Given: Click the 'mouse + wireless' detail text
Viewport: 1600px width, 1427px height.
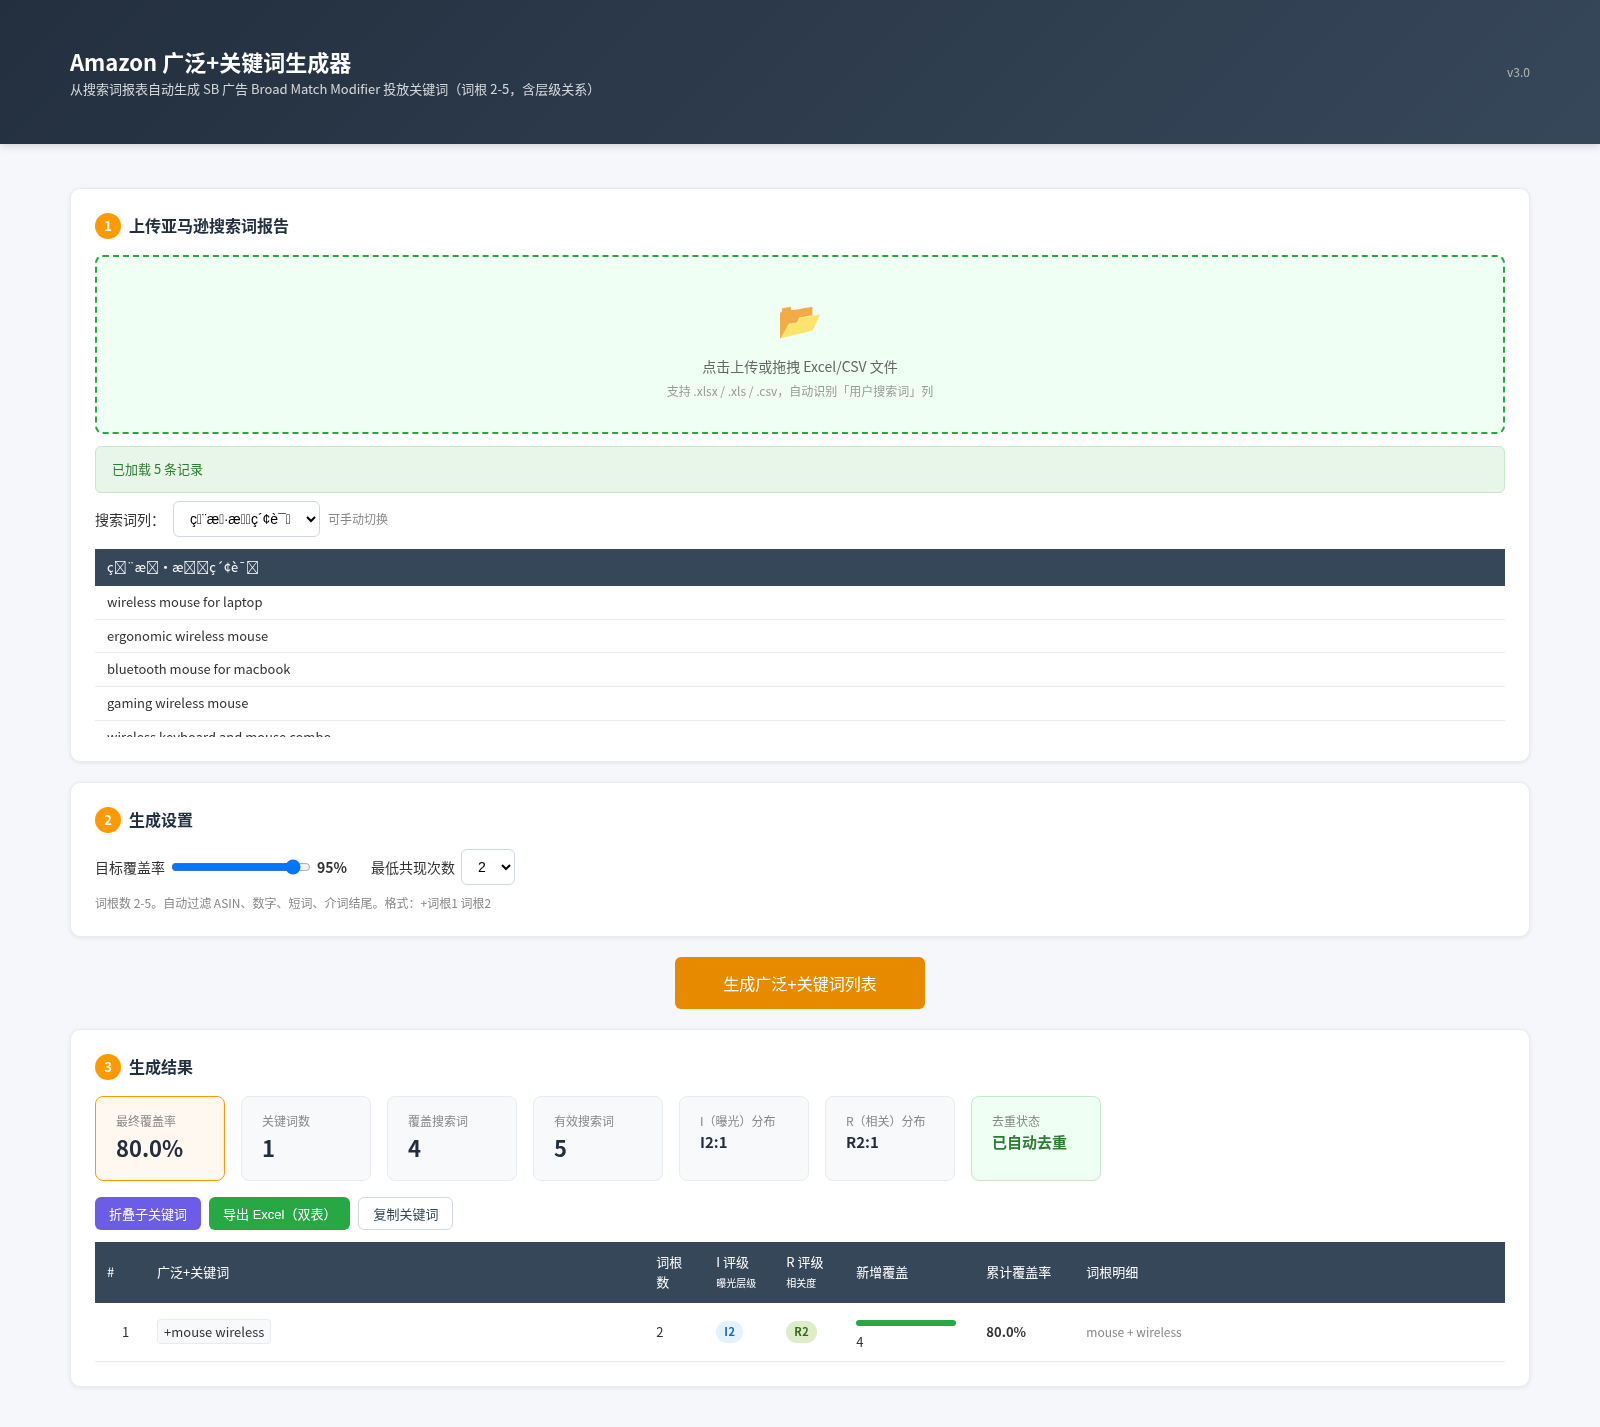Looking at the screenshot, I should tap(1134, 1332).
